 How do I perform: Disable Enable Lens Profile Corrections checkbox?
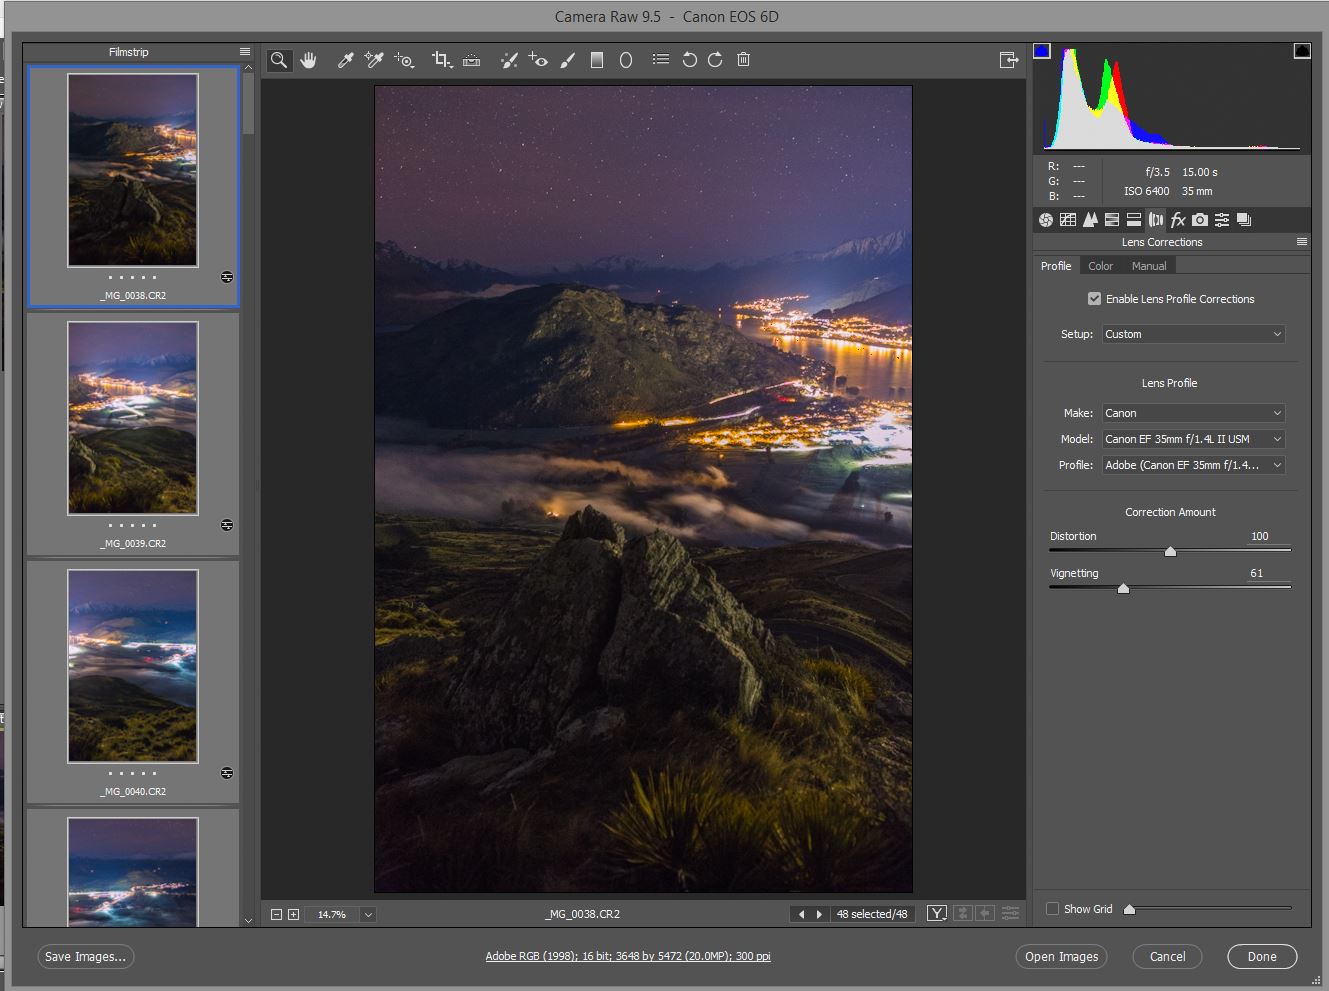(1094, 299)
